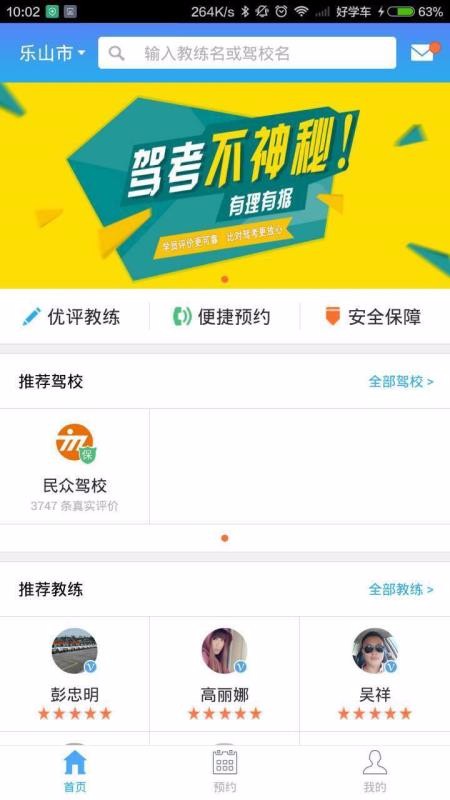Expand the 乐山市 city dropdown
Image resolution: width=450 pixels, height=800 pixels.
pyautogui.click(x=52, y=53)
